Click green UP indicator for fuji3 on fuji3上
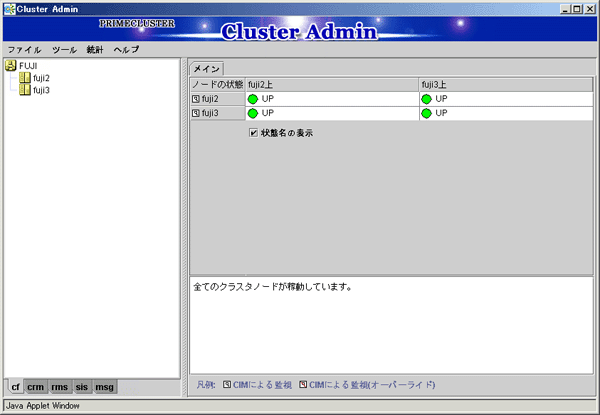 coord(426,113)
